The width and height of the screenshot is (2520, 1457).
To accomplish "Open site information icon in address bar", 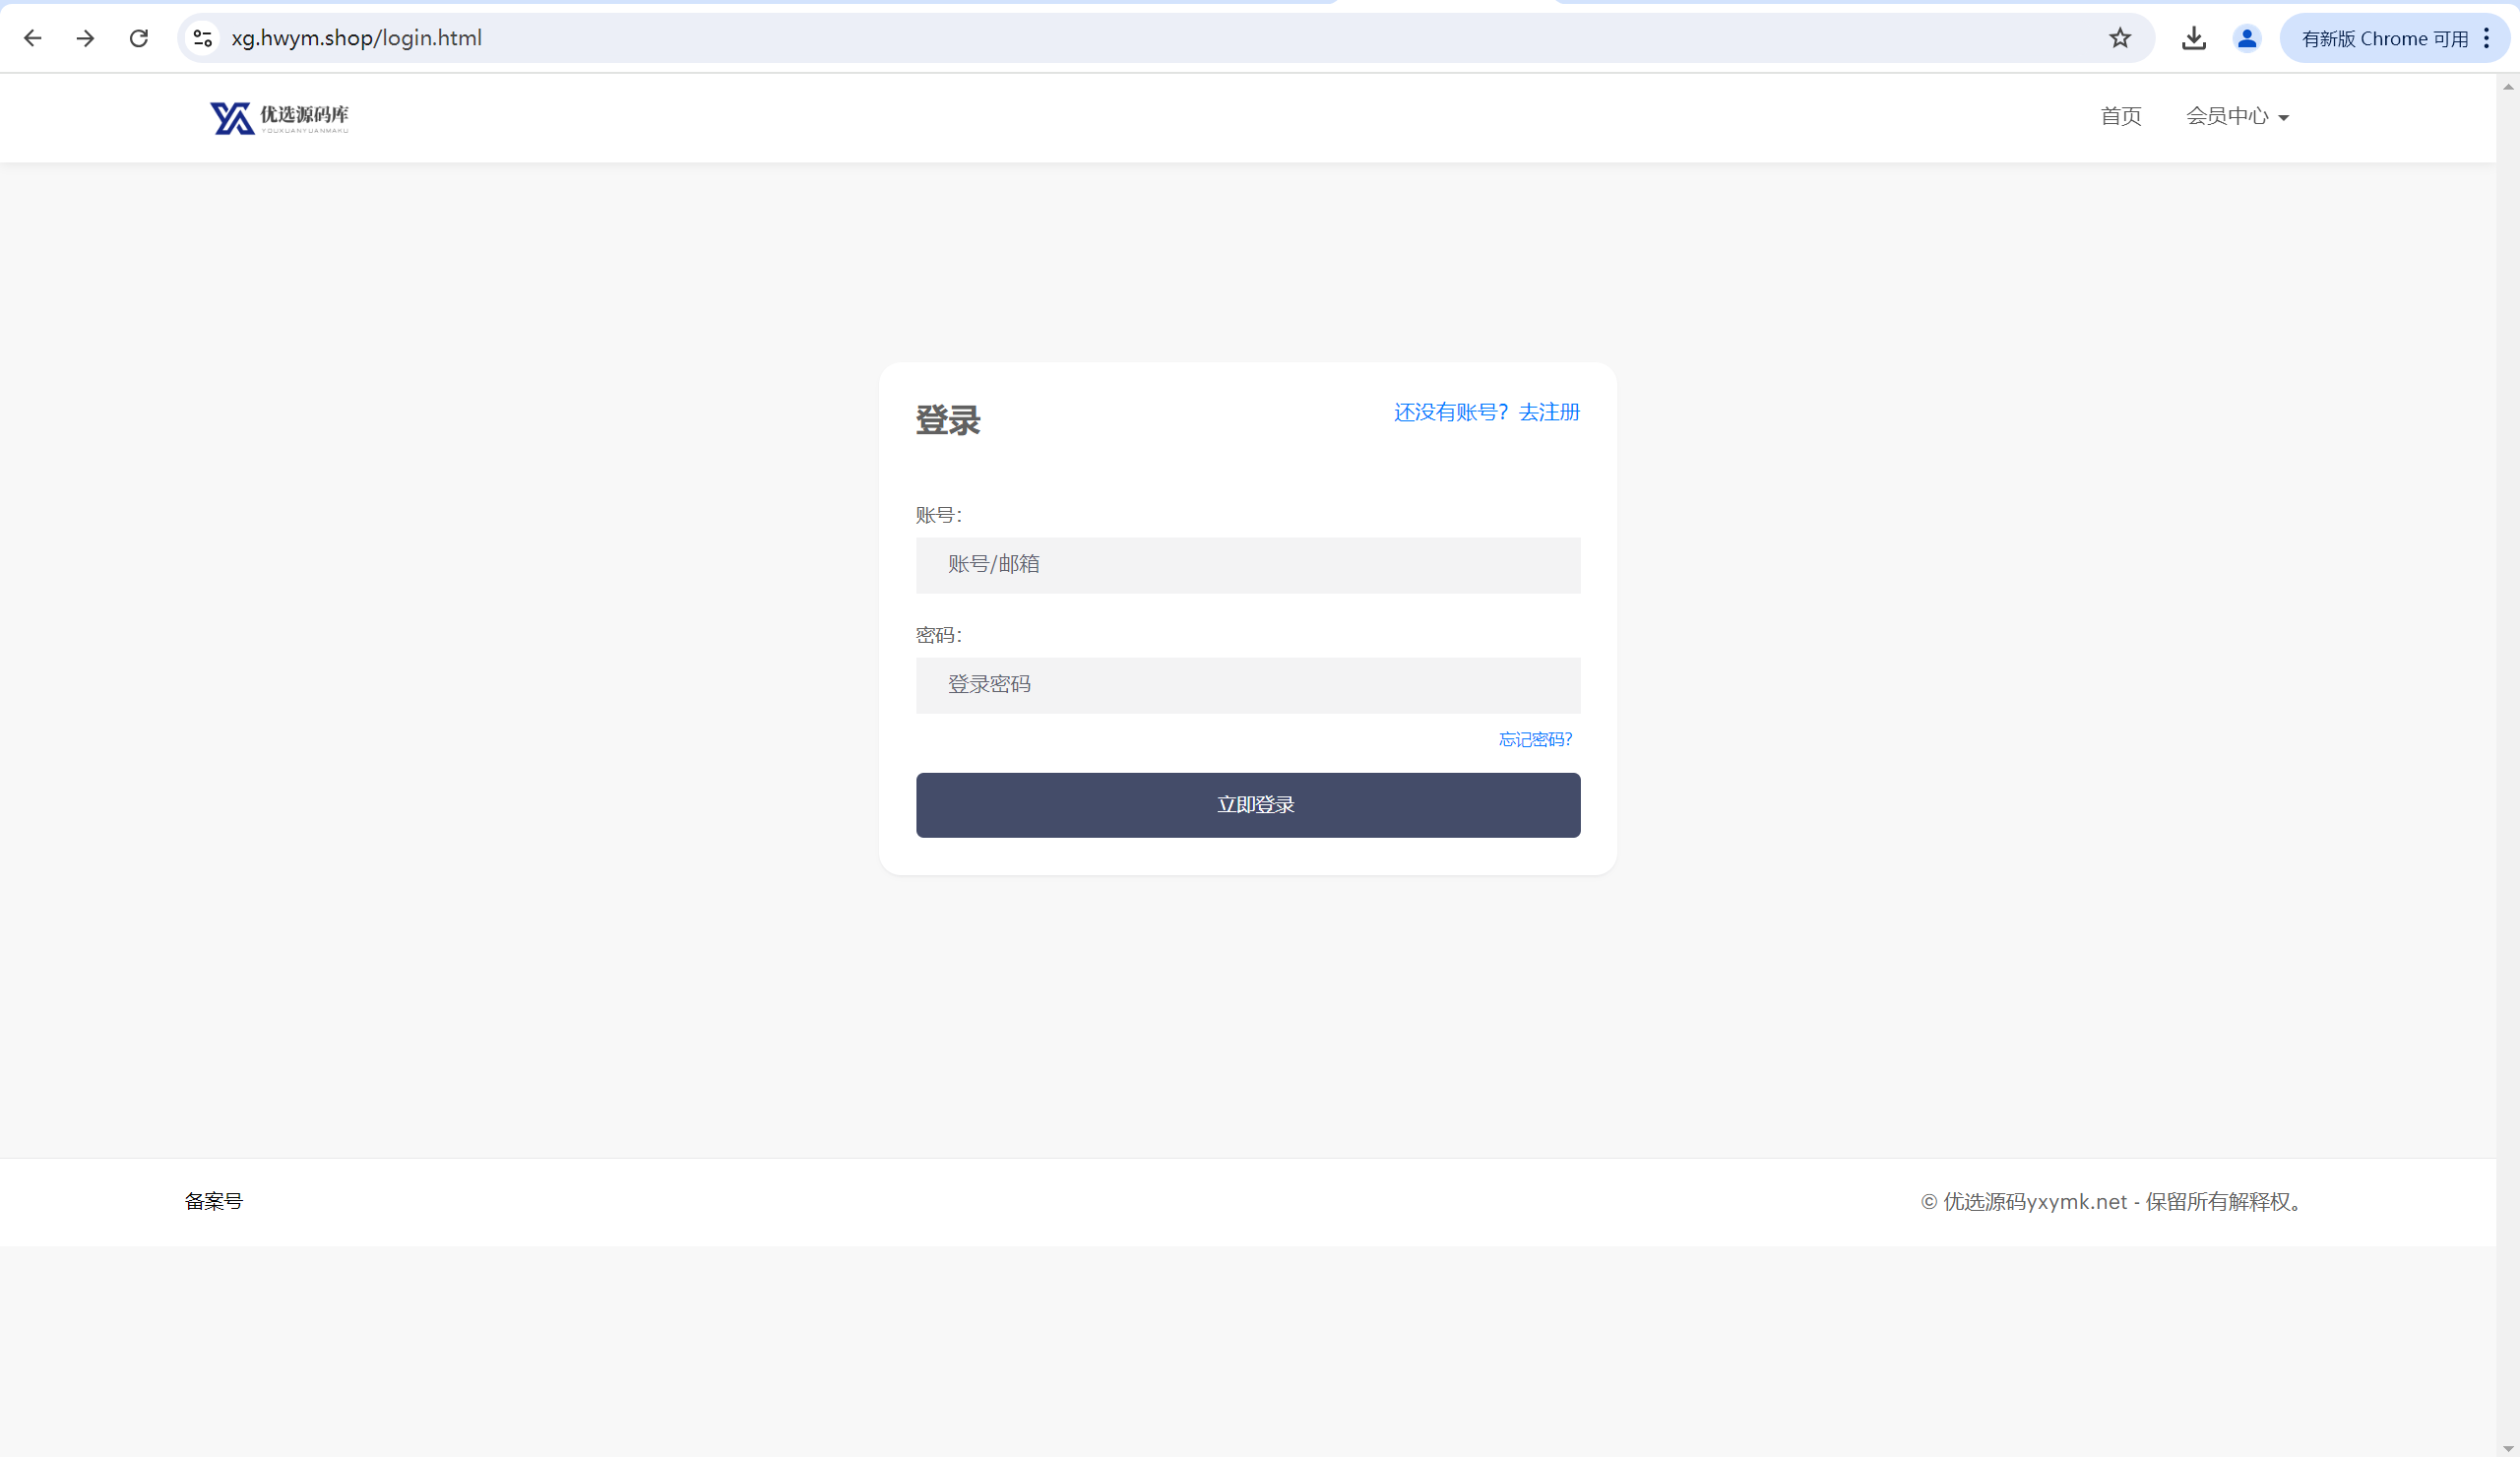I will coord(203,38).
